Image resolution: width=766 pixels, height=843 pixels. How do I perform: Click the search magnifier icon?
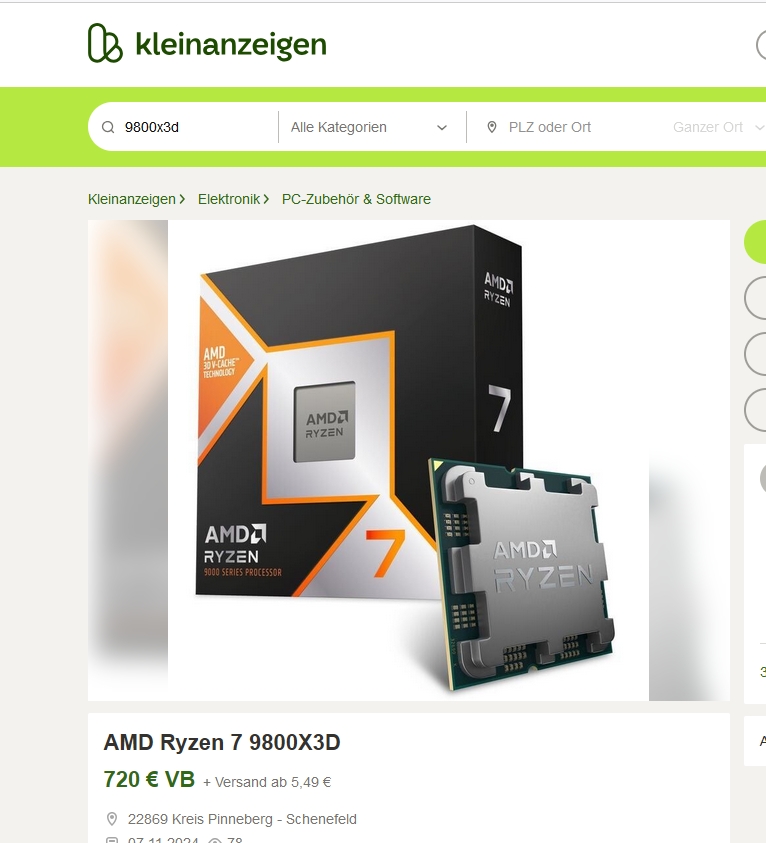108,127
